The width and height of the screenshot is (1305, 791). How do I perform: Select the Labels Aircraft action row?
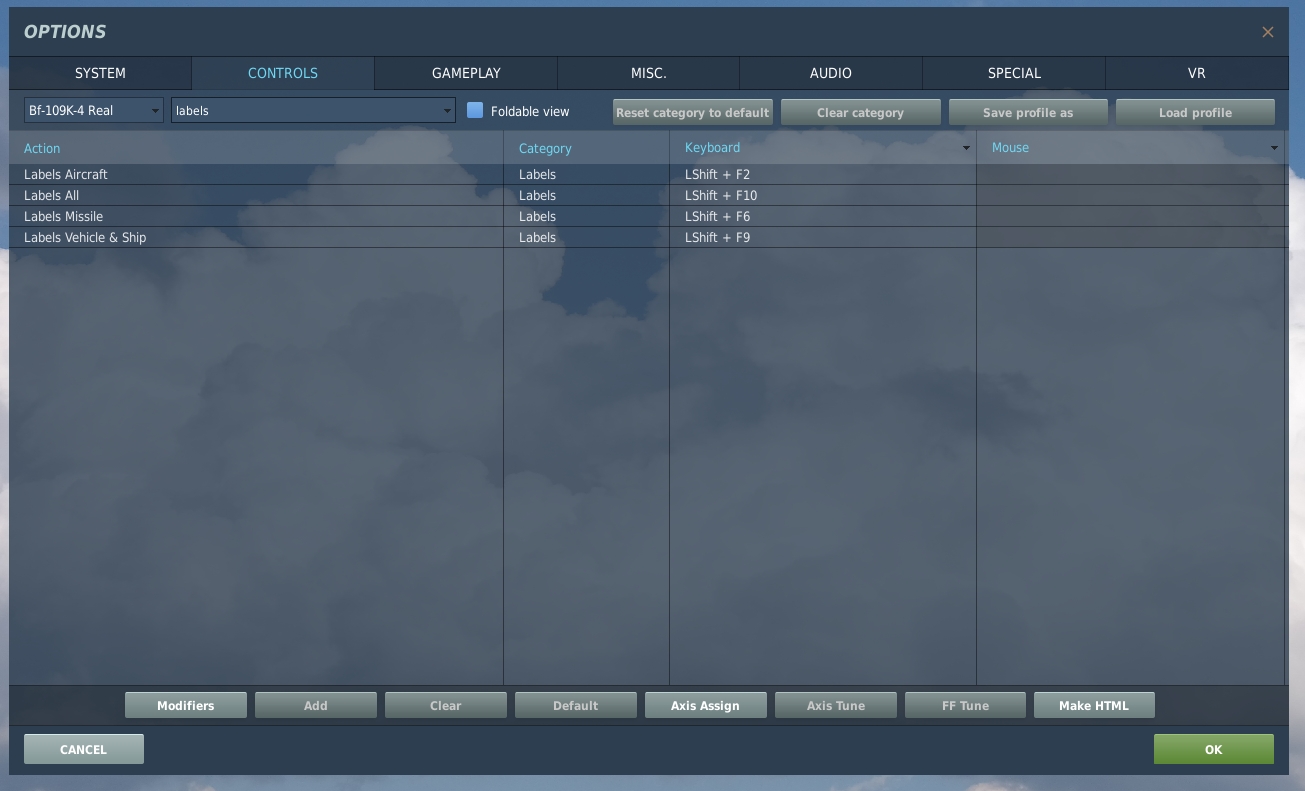[x=256, y=174]
